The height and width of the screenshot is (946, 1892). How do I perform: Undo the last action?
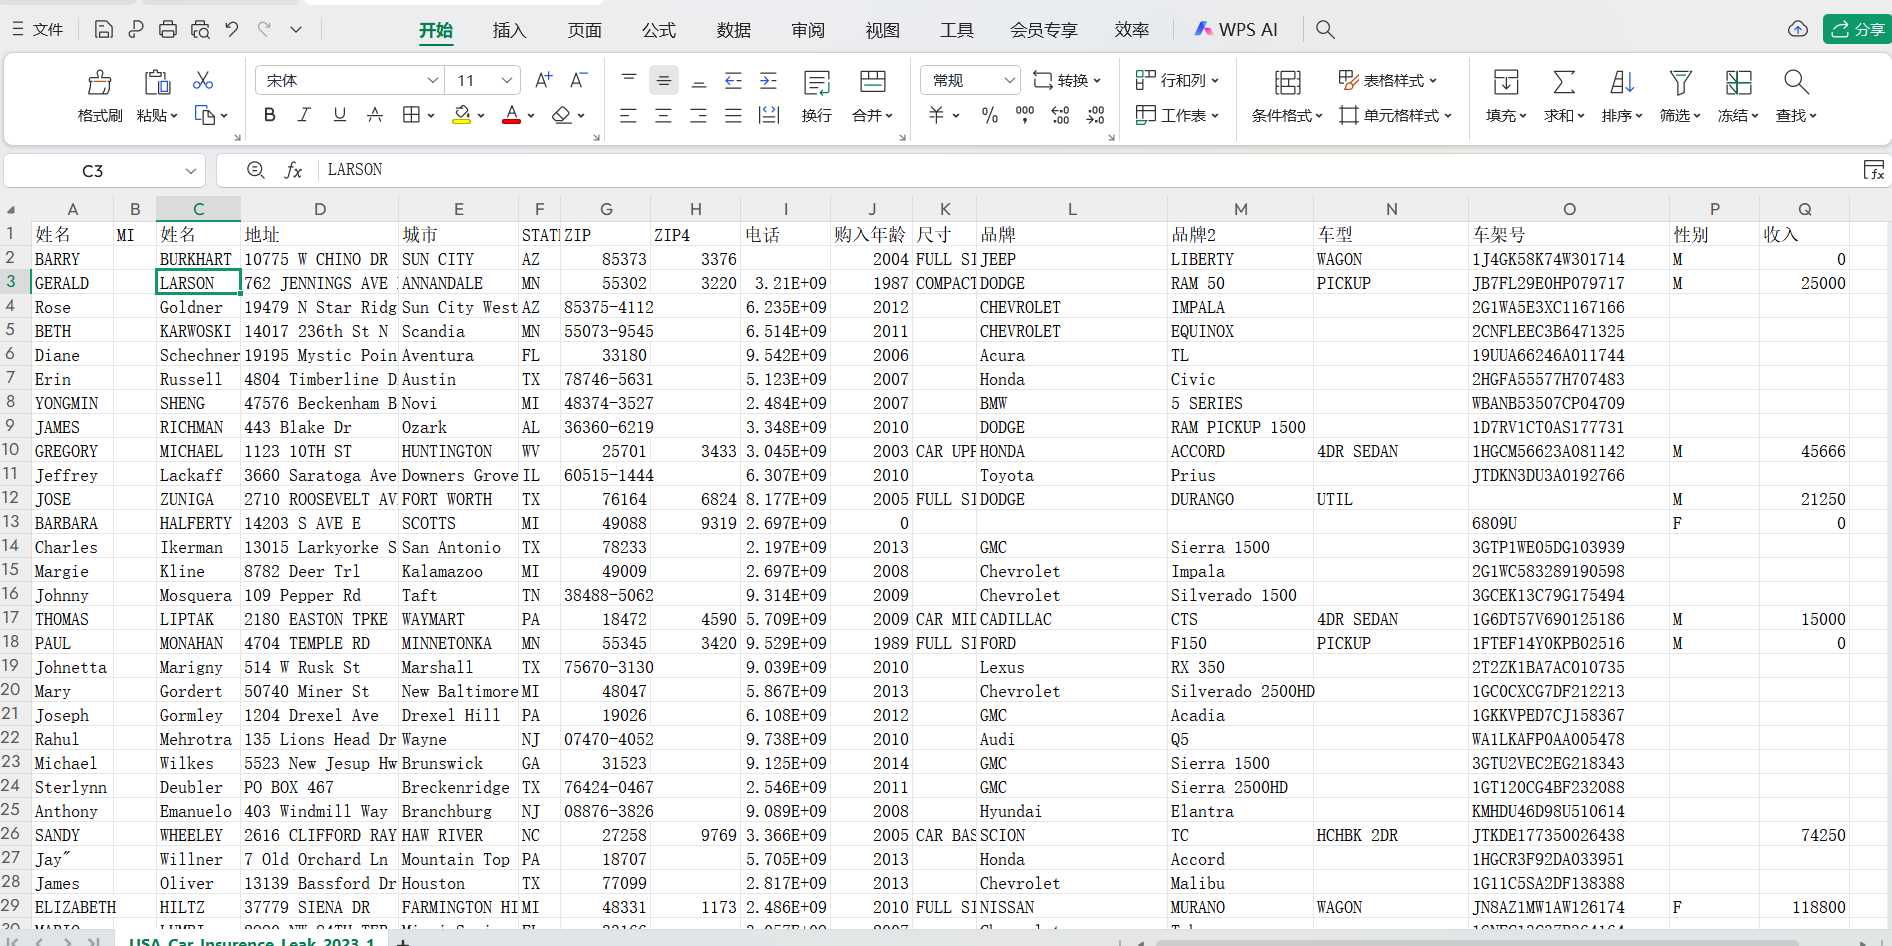(232, 29)
